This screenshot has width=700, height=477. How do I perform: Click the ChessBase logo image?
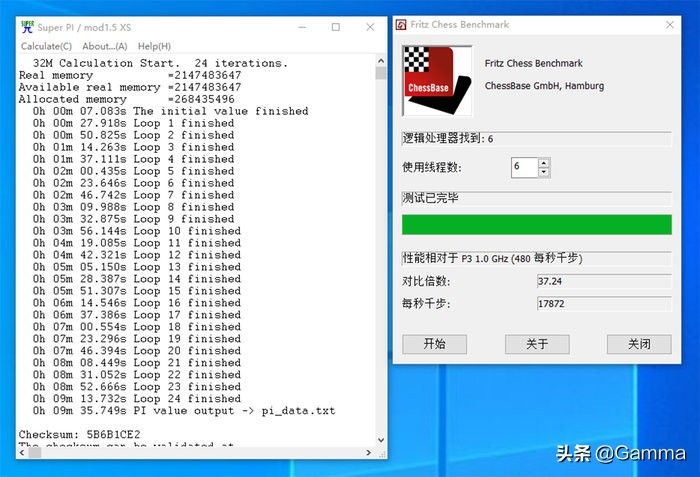coord(438,80)
